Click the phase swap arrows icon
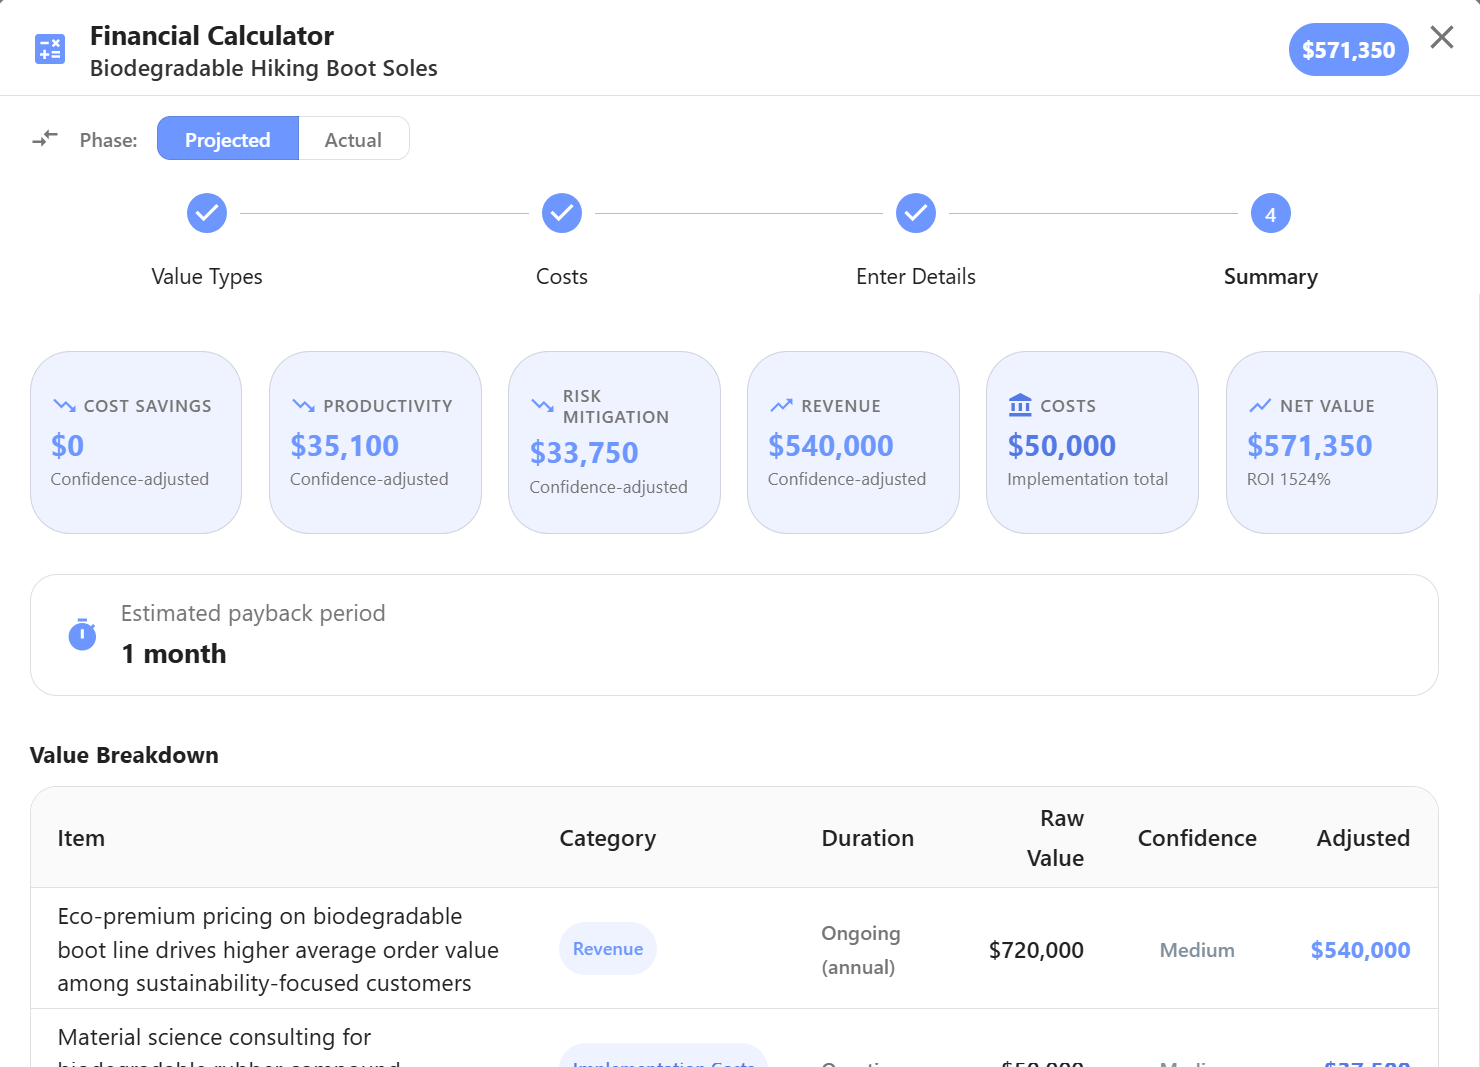The image size is (1480, 1067). 45,139
